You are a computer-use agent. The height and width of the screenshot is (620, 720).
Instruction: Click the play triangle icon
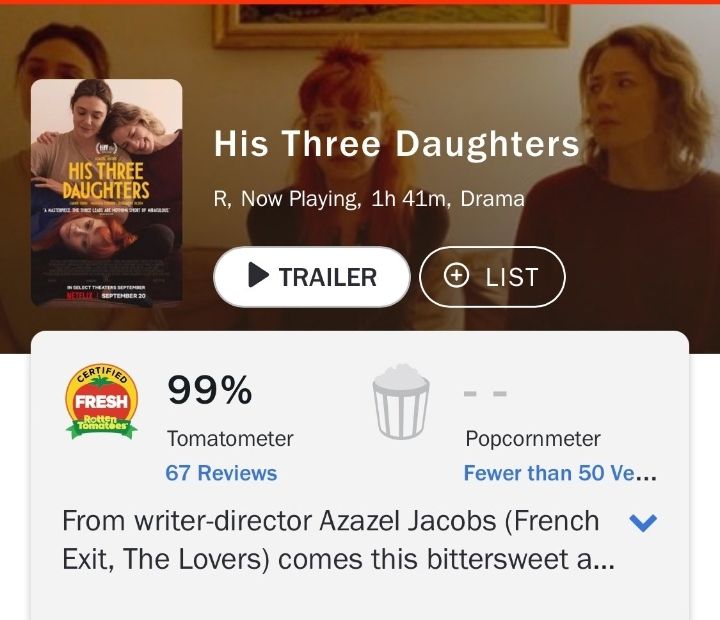pyautogui.click(x=258, y=275)
